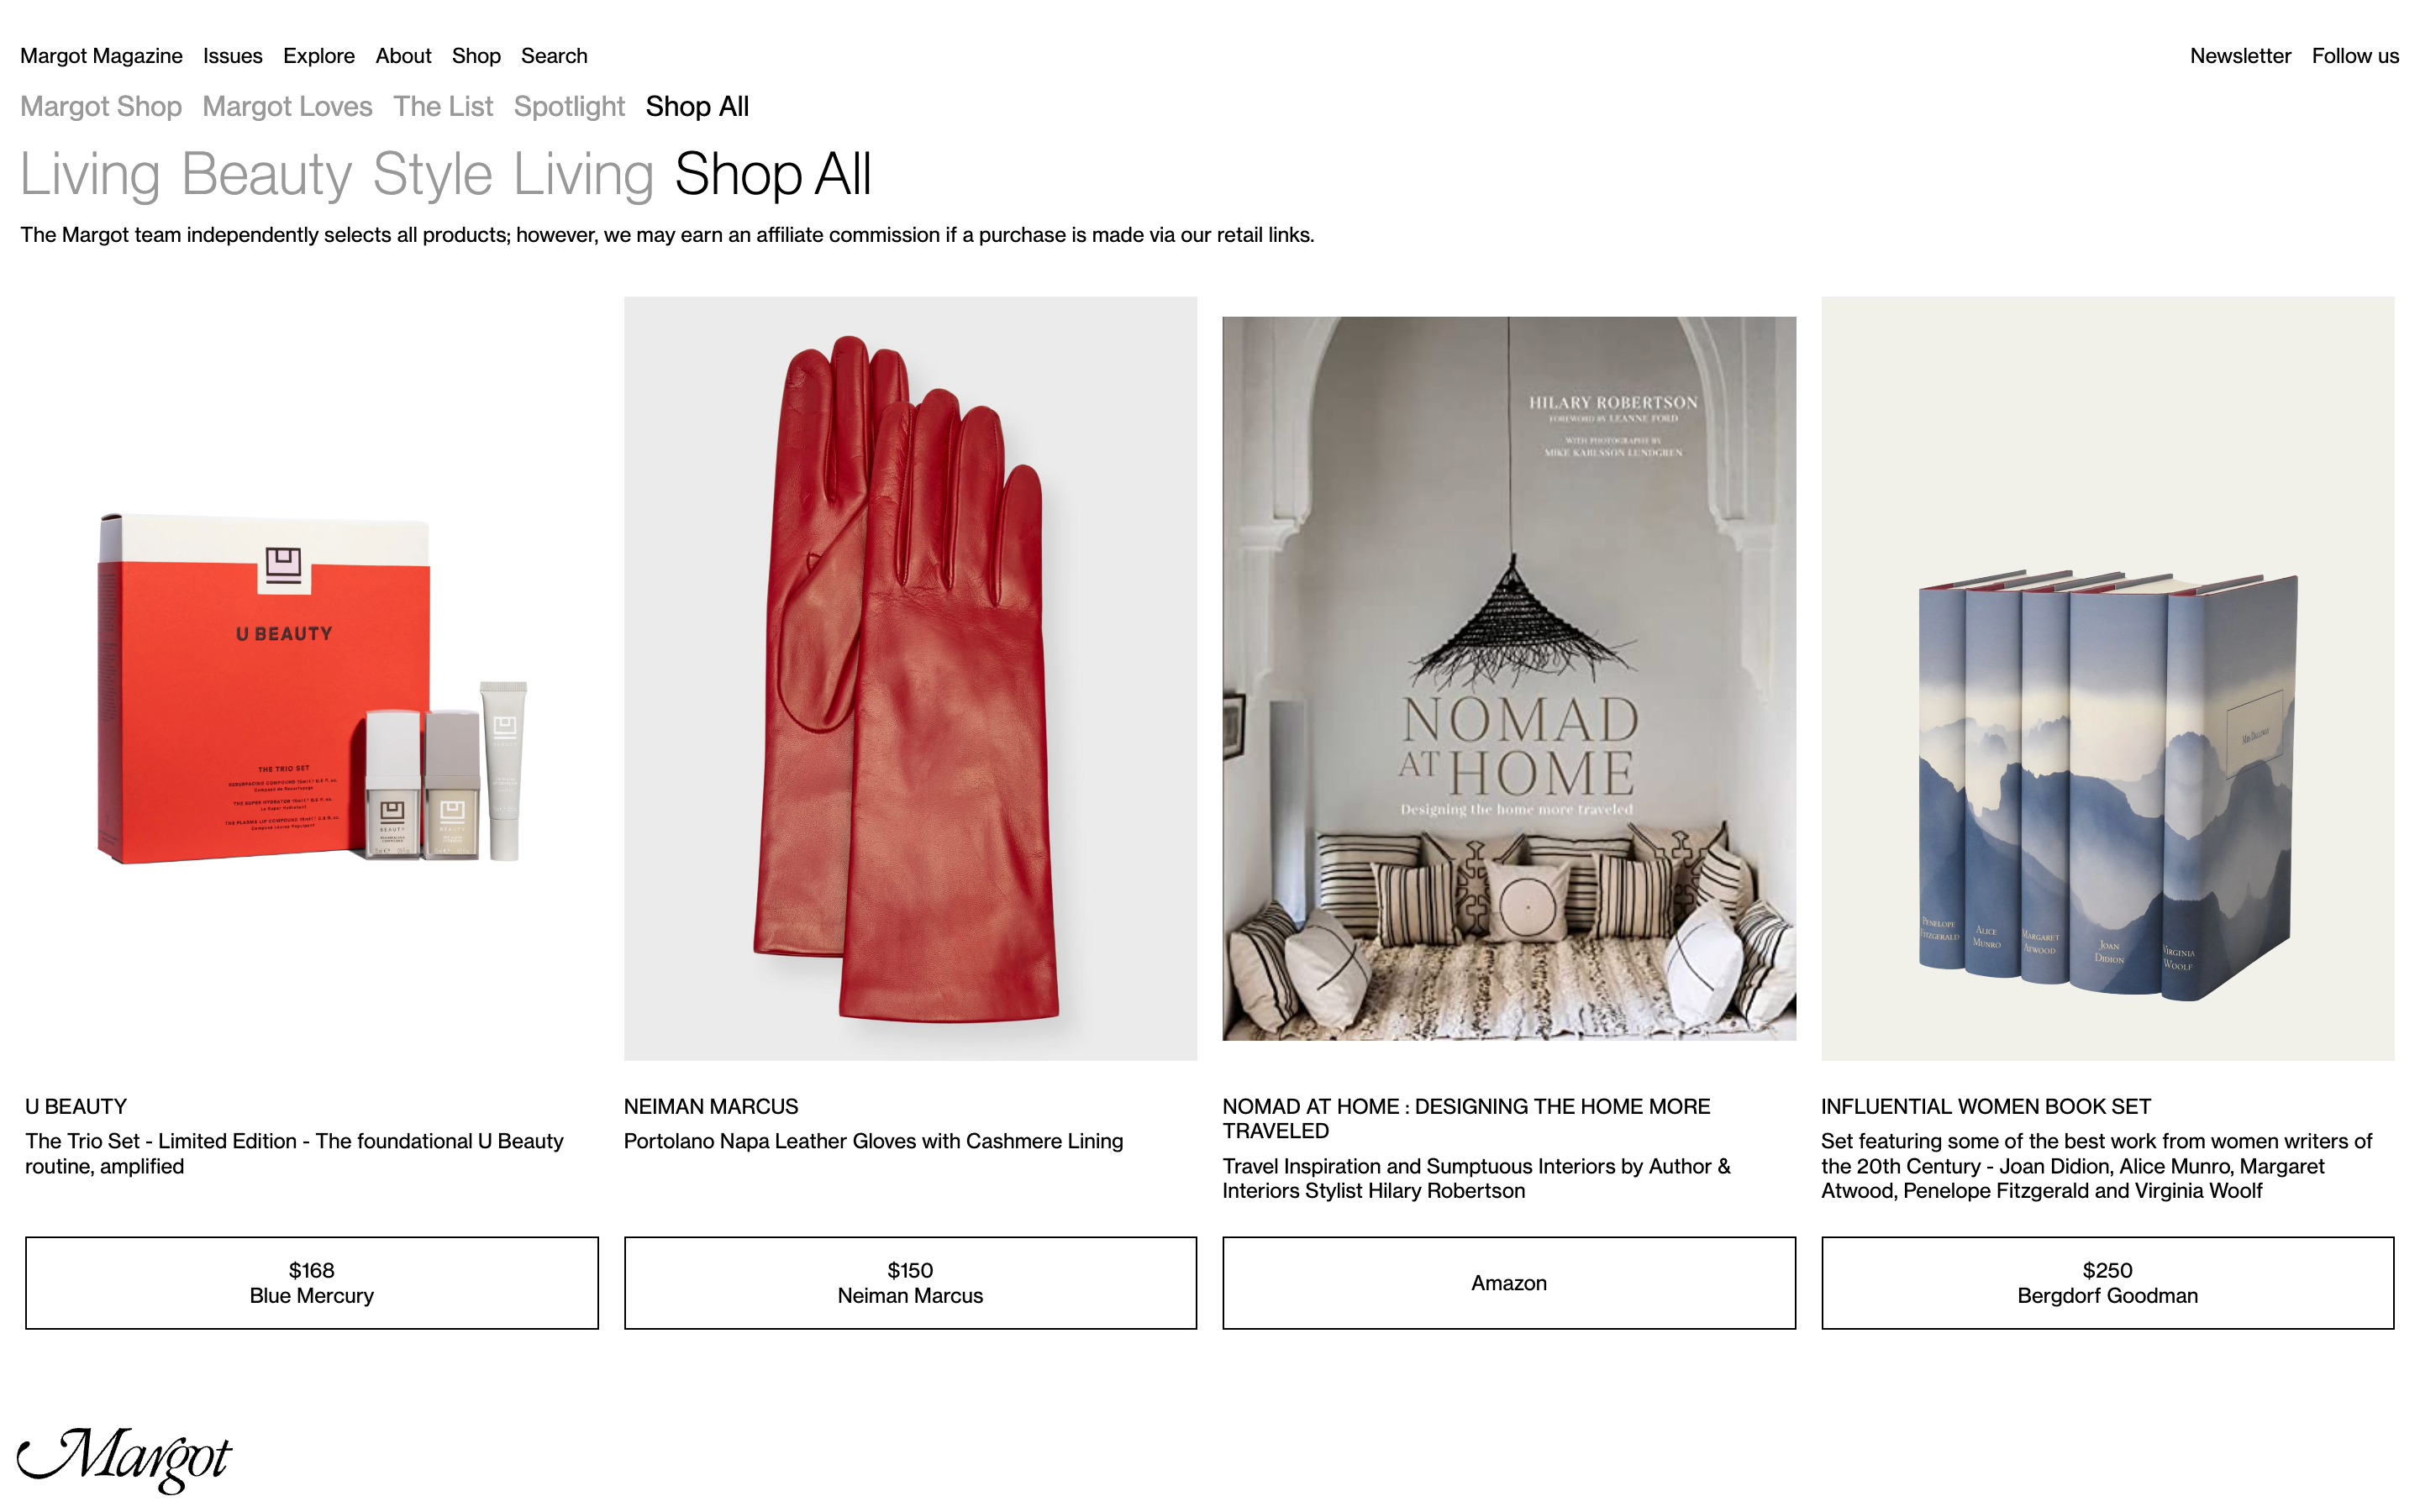Screen dimensions: 2420x1512
Task: Click the Amazon purchase button
Action: pos(1509,1282)
